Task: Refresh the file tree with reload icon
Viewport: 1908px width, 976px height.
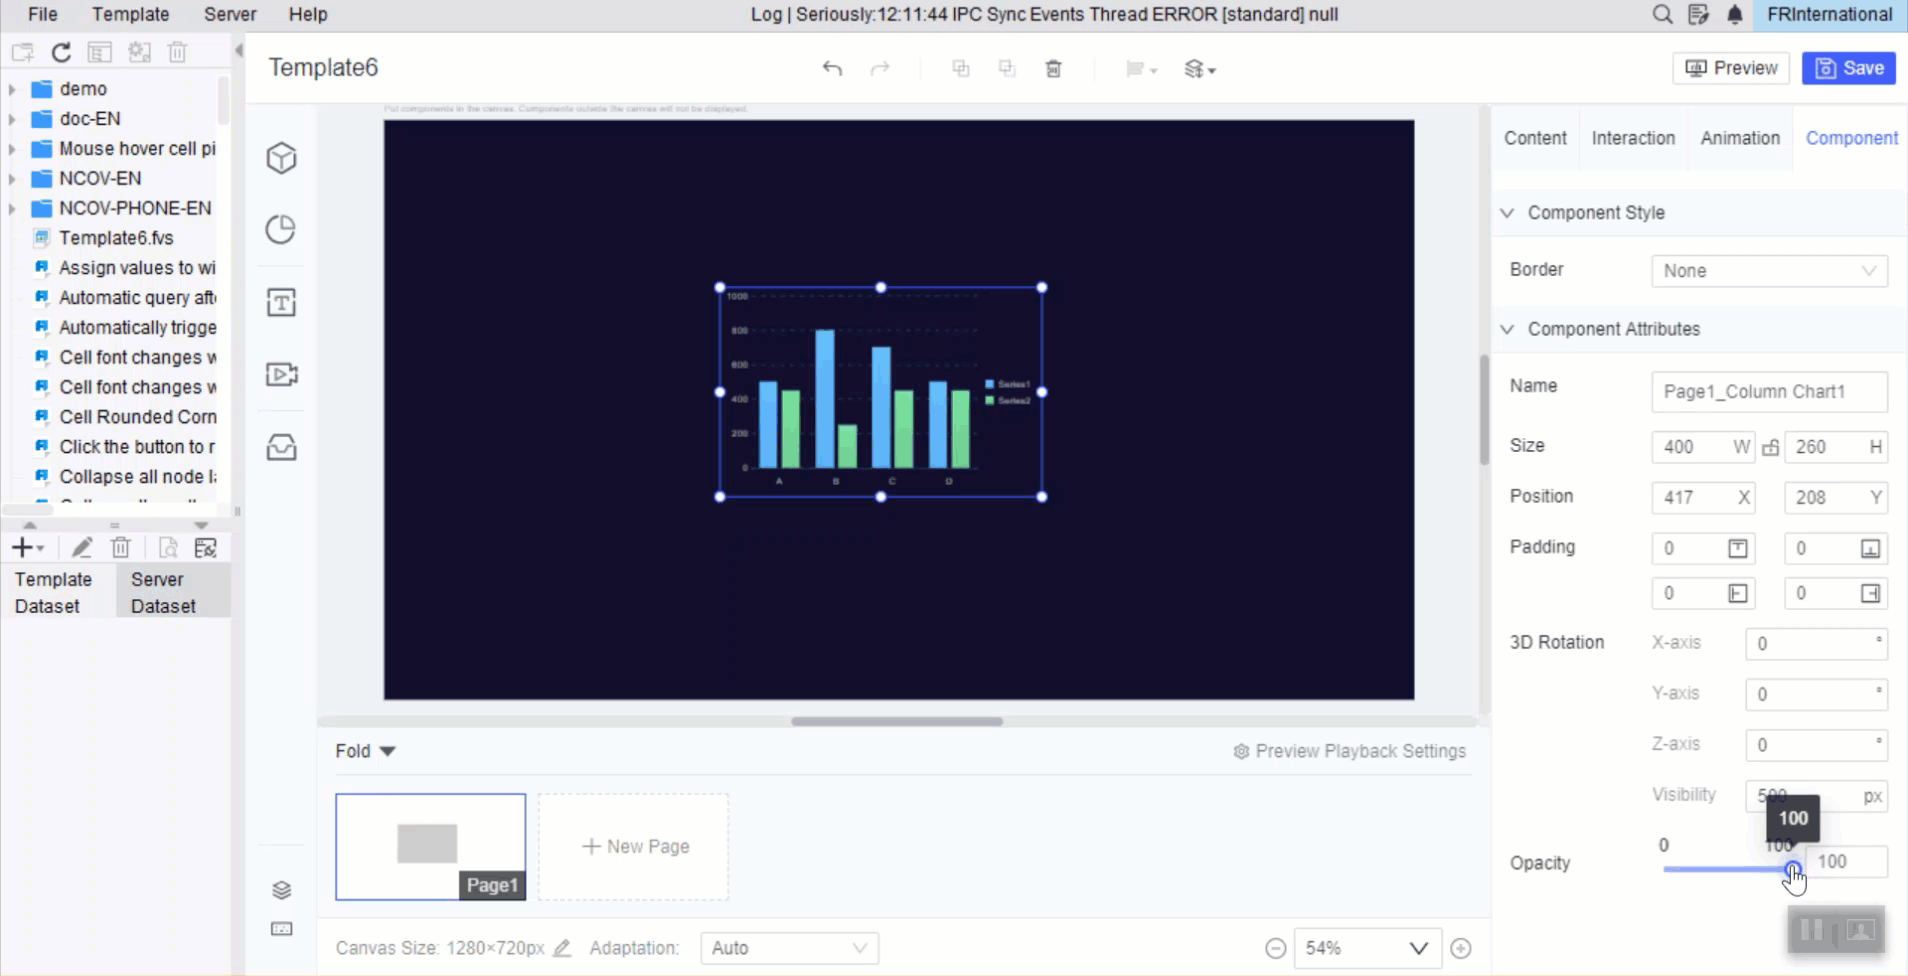Action: (61, 52)
